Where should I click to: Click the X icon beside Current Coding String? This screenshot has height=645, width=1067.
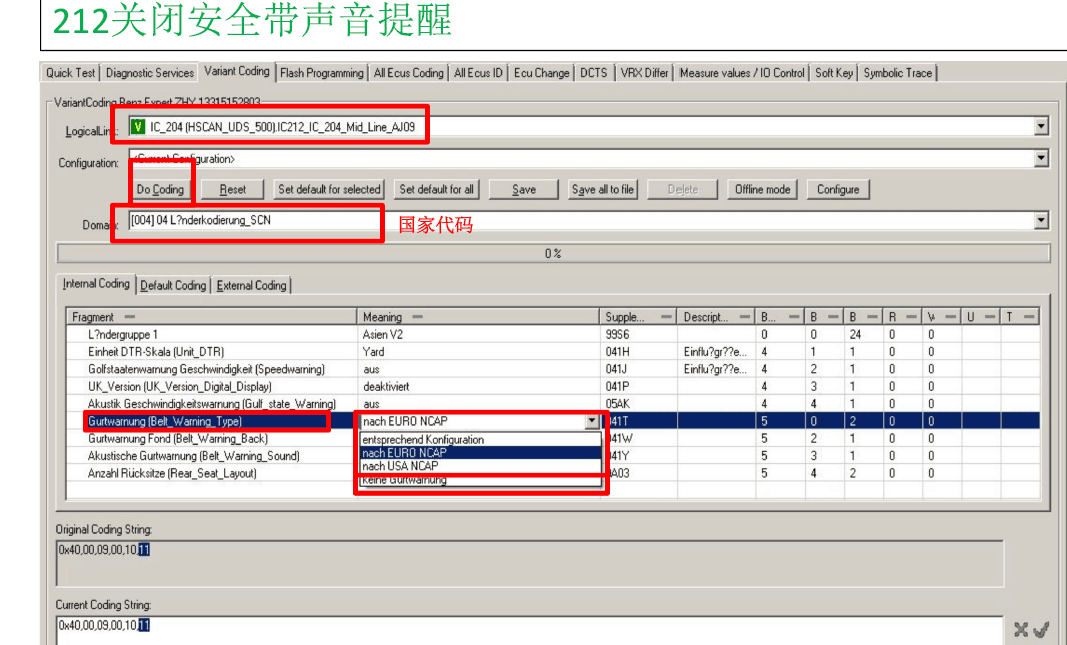point(1021,629)
